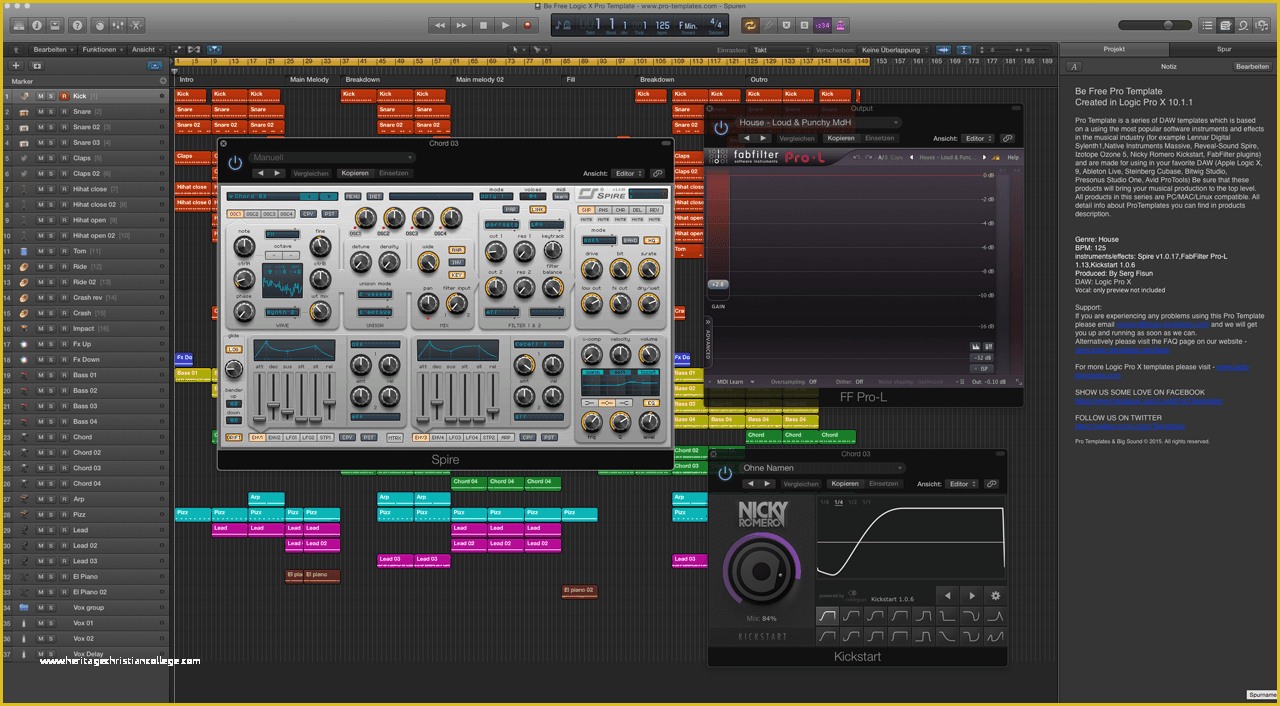Open House - Loud & Punchy MdH preset dropdown

coord(818,122)
